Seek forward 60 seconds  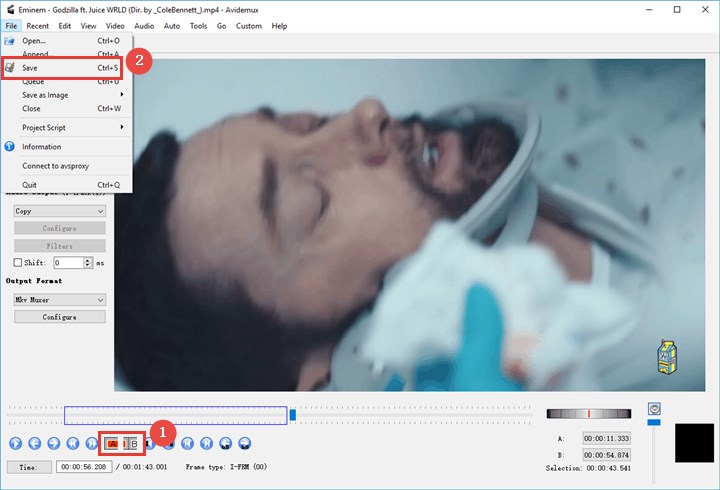click(245, 443)
